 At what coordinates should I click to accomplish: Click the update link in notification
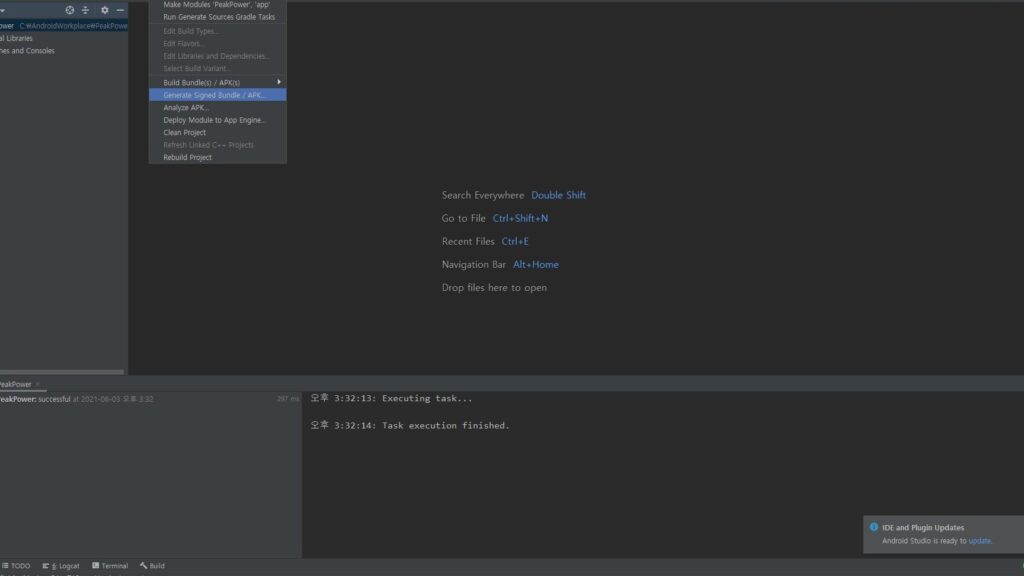979,541
